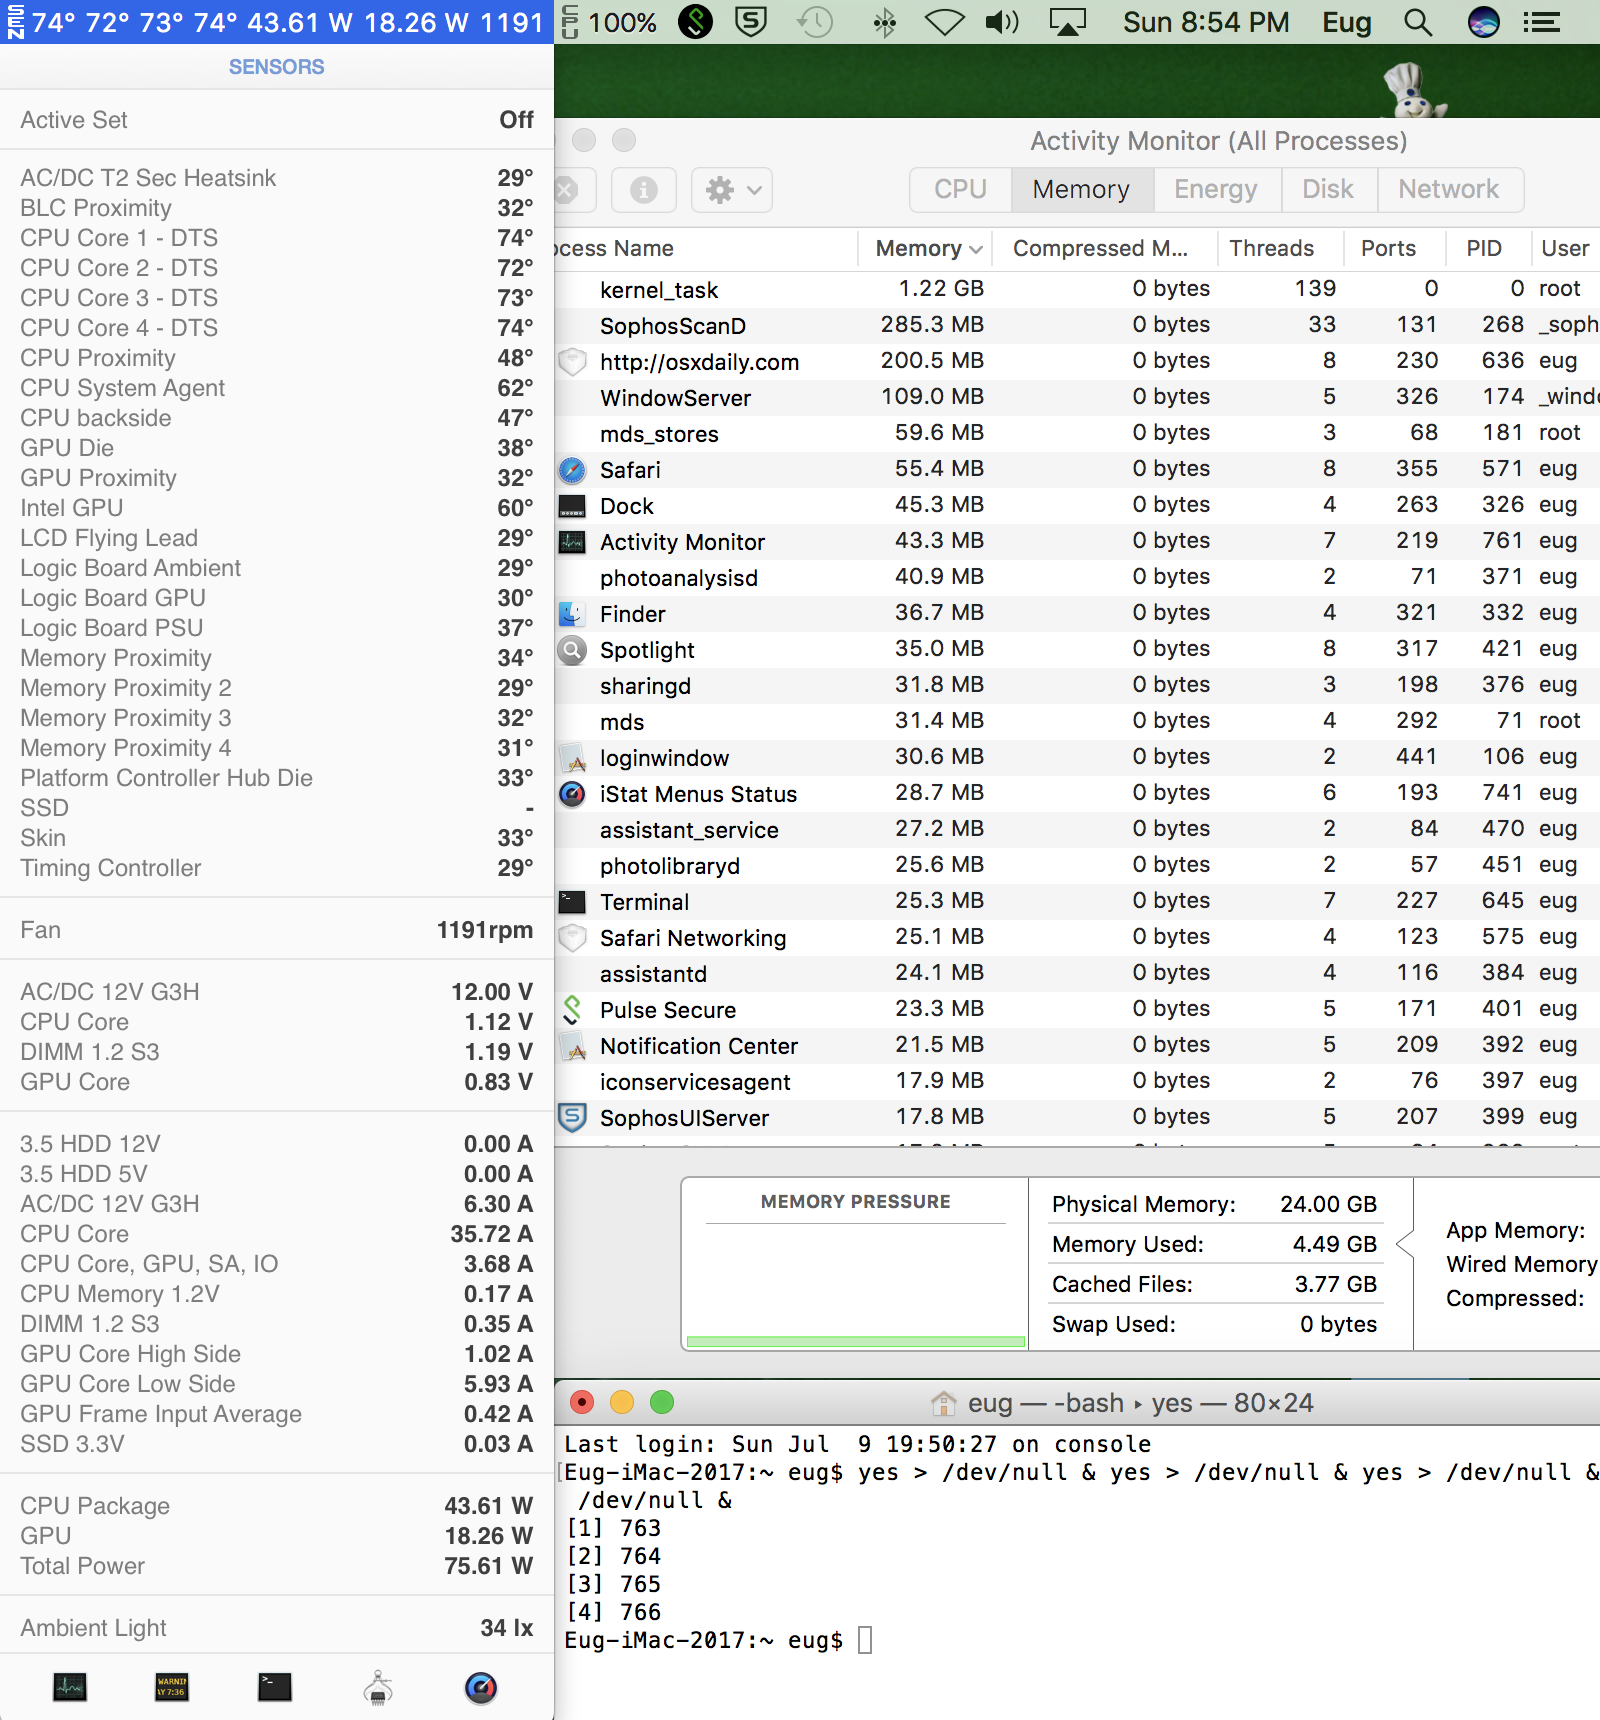Image resolution: width=1600 pixels, height=1720 pixels.
Task: Sort by the Memory column header
Action: [x=925, y=248]
